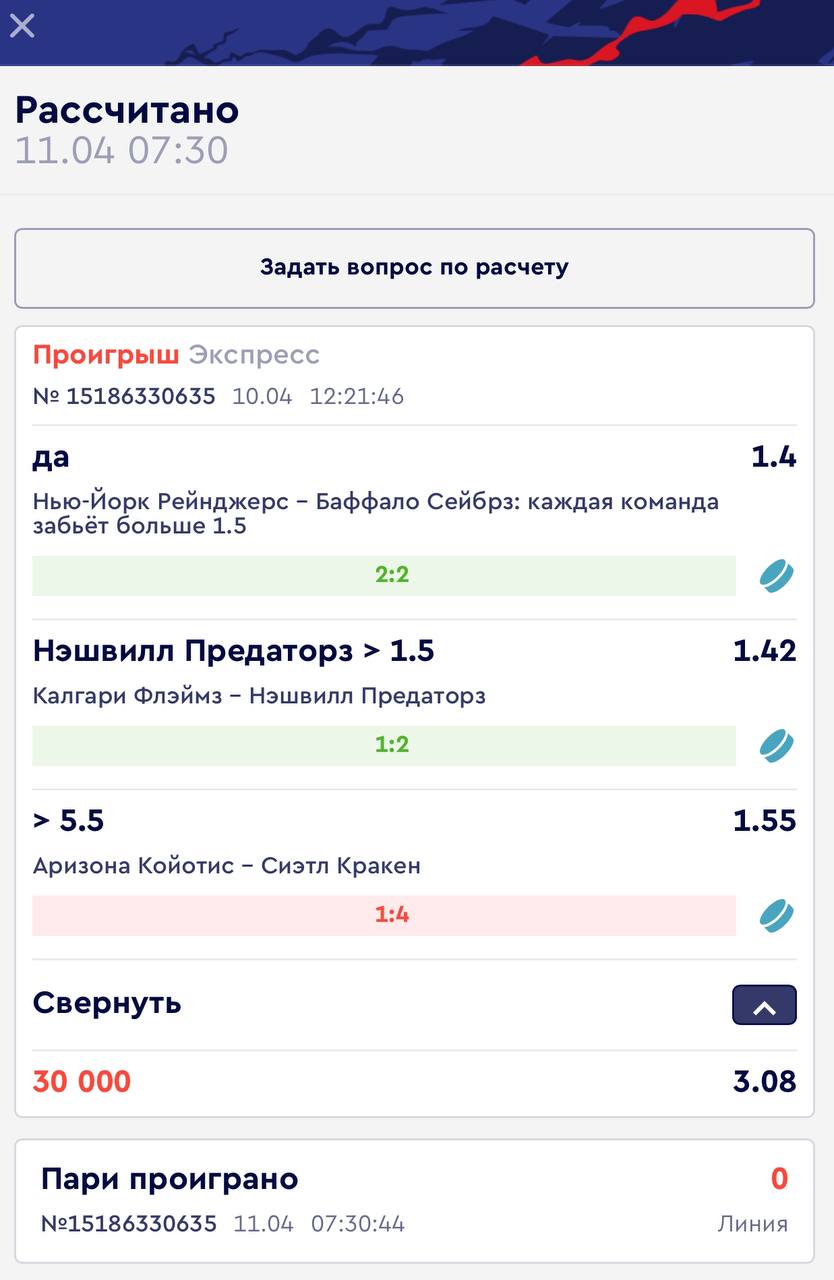Click hockey puck icon for Arizona–Seattle match
834x1280 pixels.
pos(776,915)
